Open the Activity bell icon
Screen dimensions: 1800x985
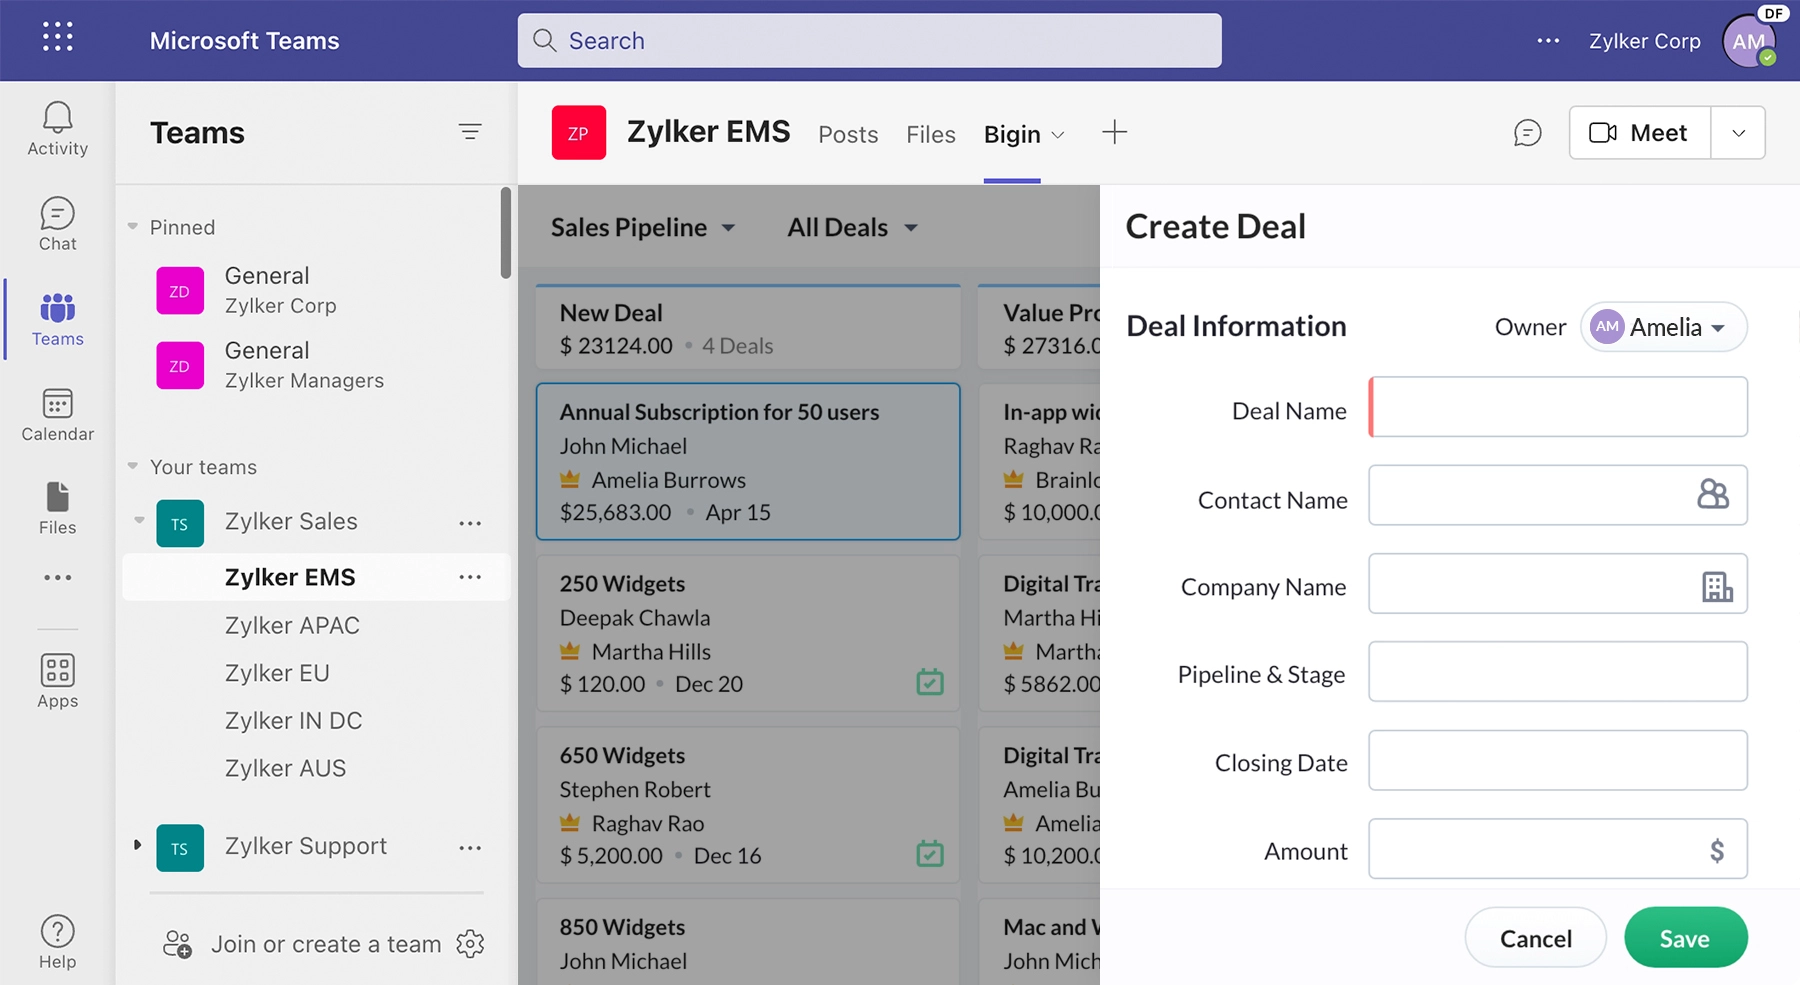57,129
